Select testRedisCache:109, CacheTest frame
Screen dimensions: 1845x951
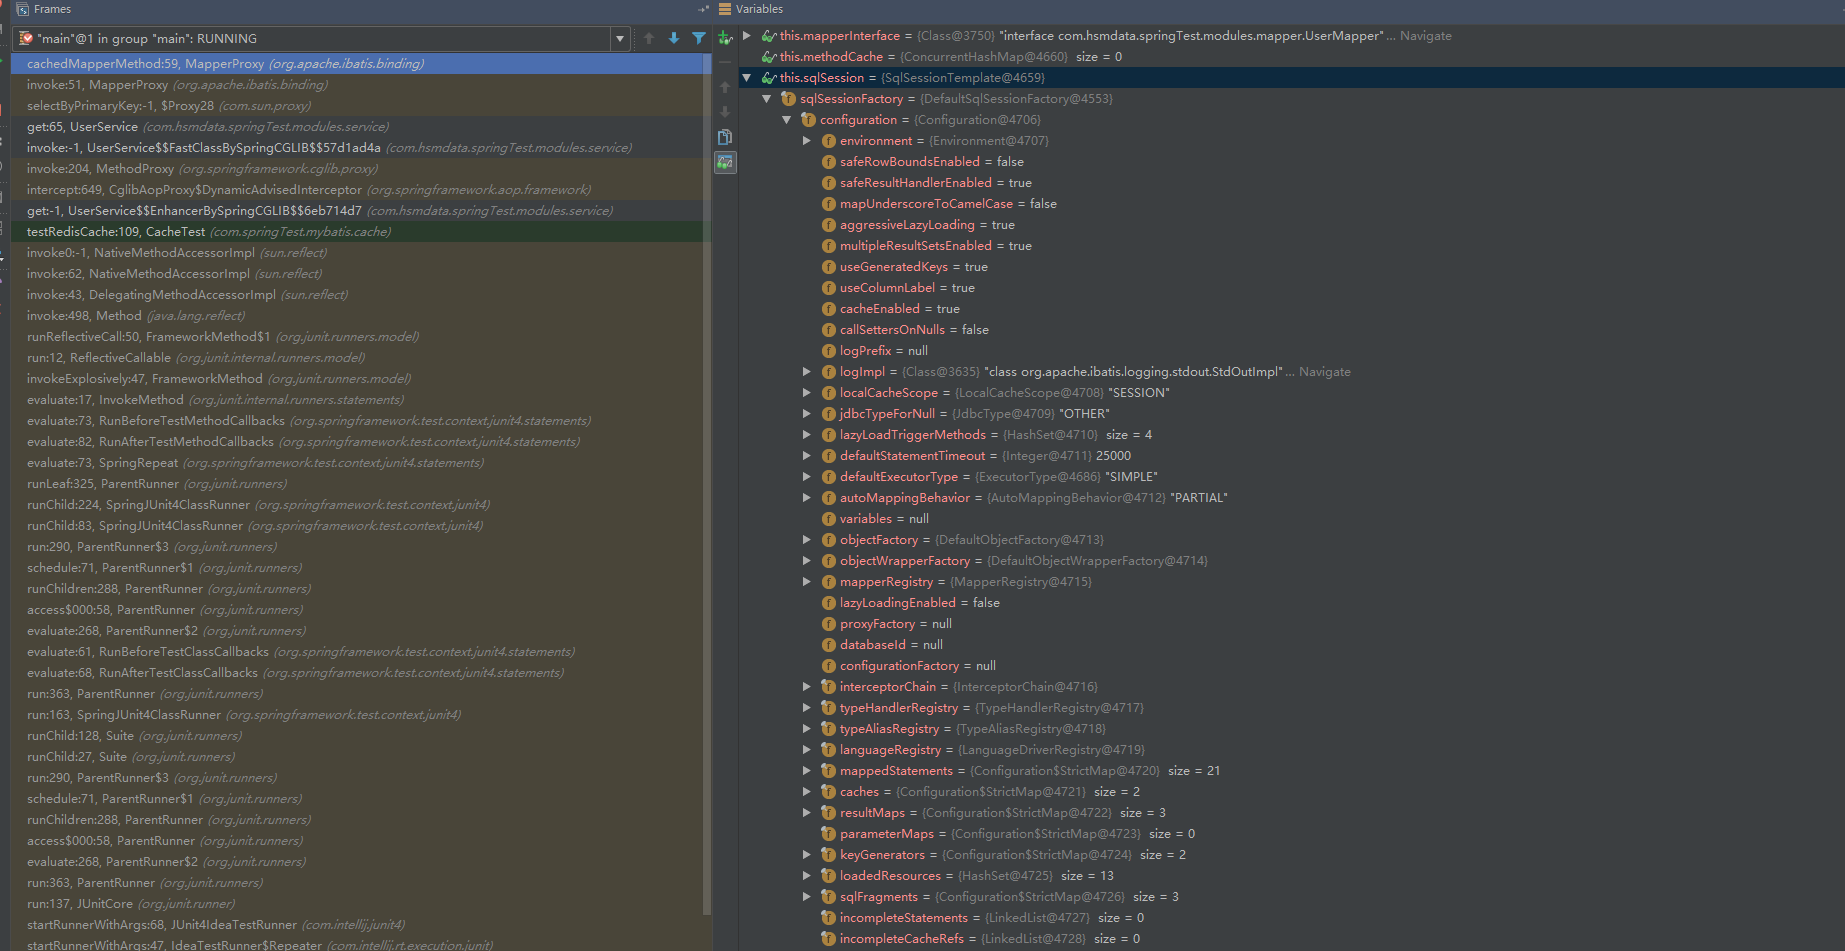click(x=357, y=232)
